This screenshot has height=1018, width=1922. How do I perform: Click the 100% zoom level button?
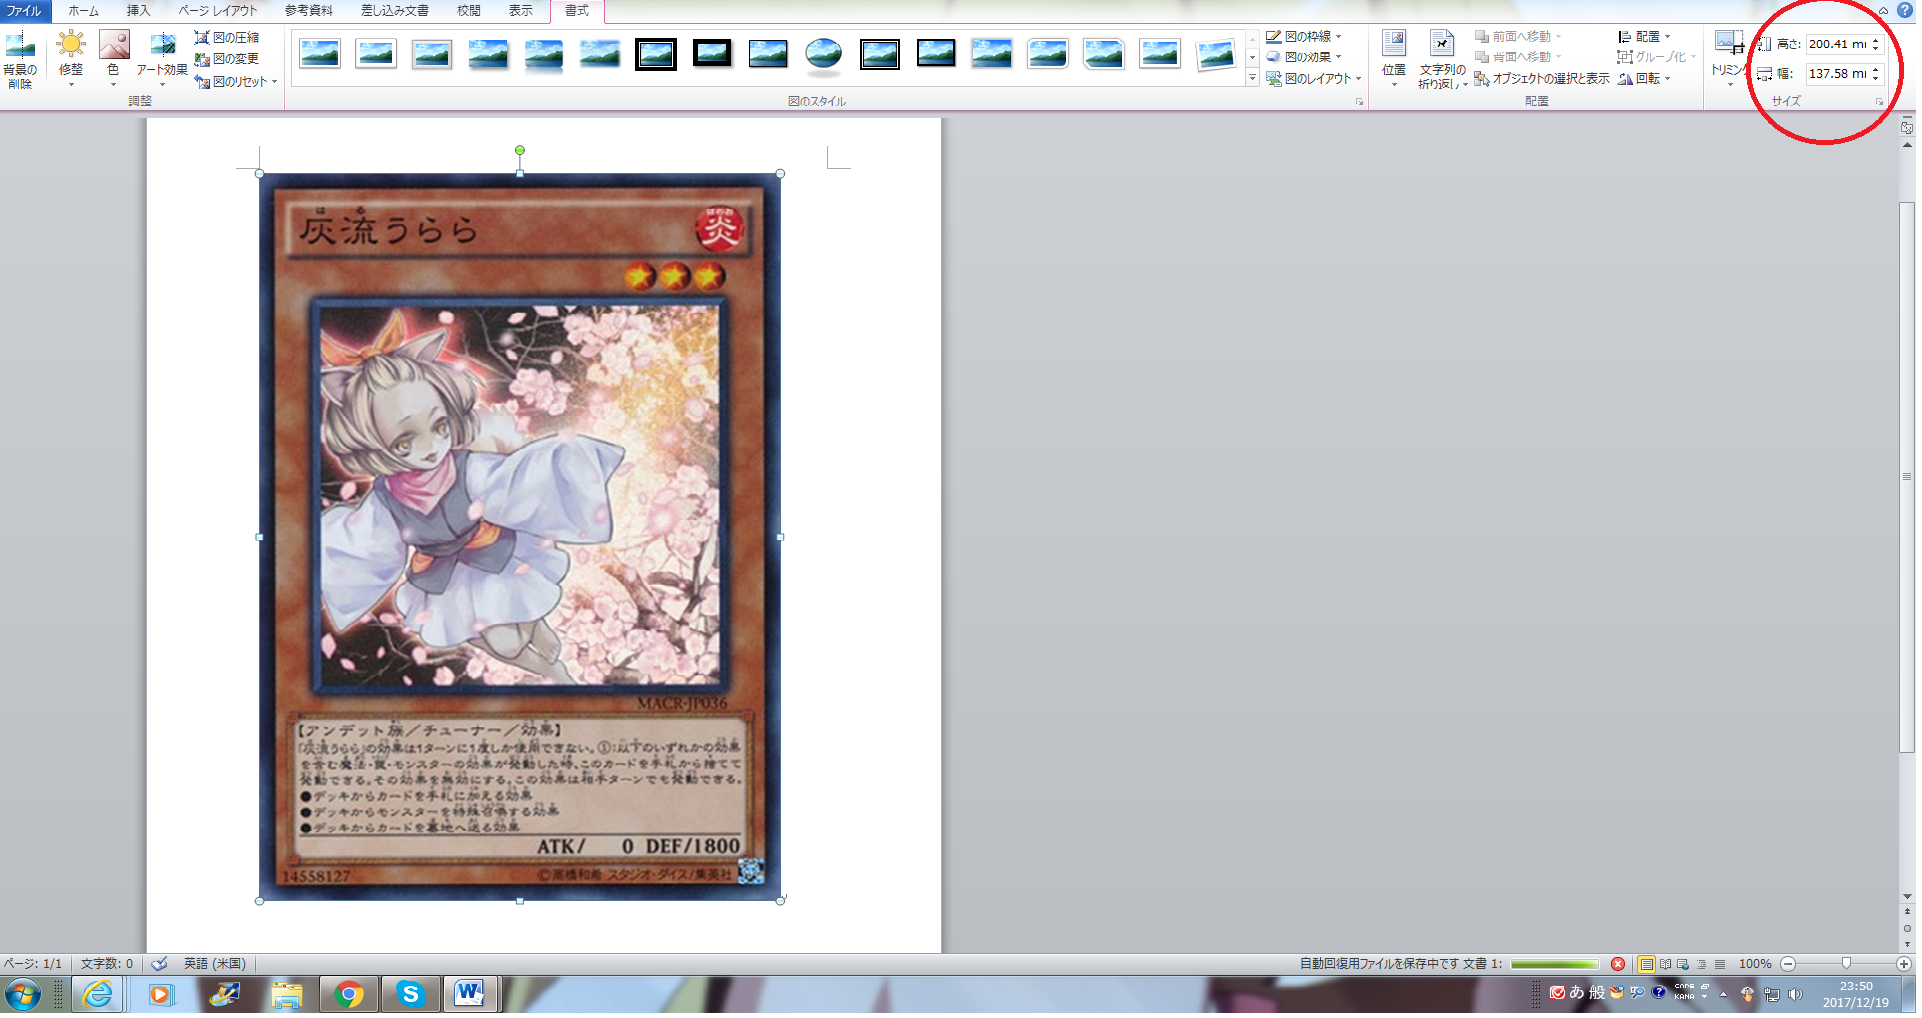point(1755,964)
